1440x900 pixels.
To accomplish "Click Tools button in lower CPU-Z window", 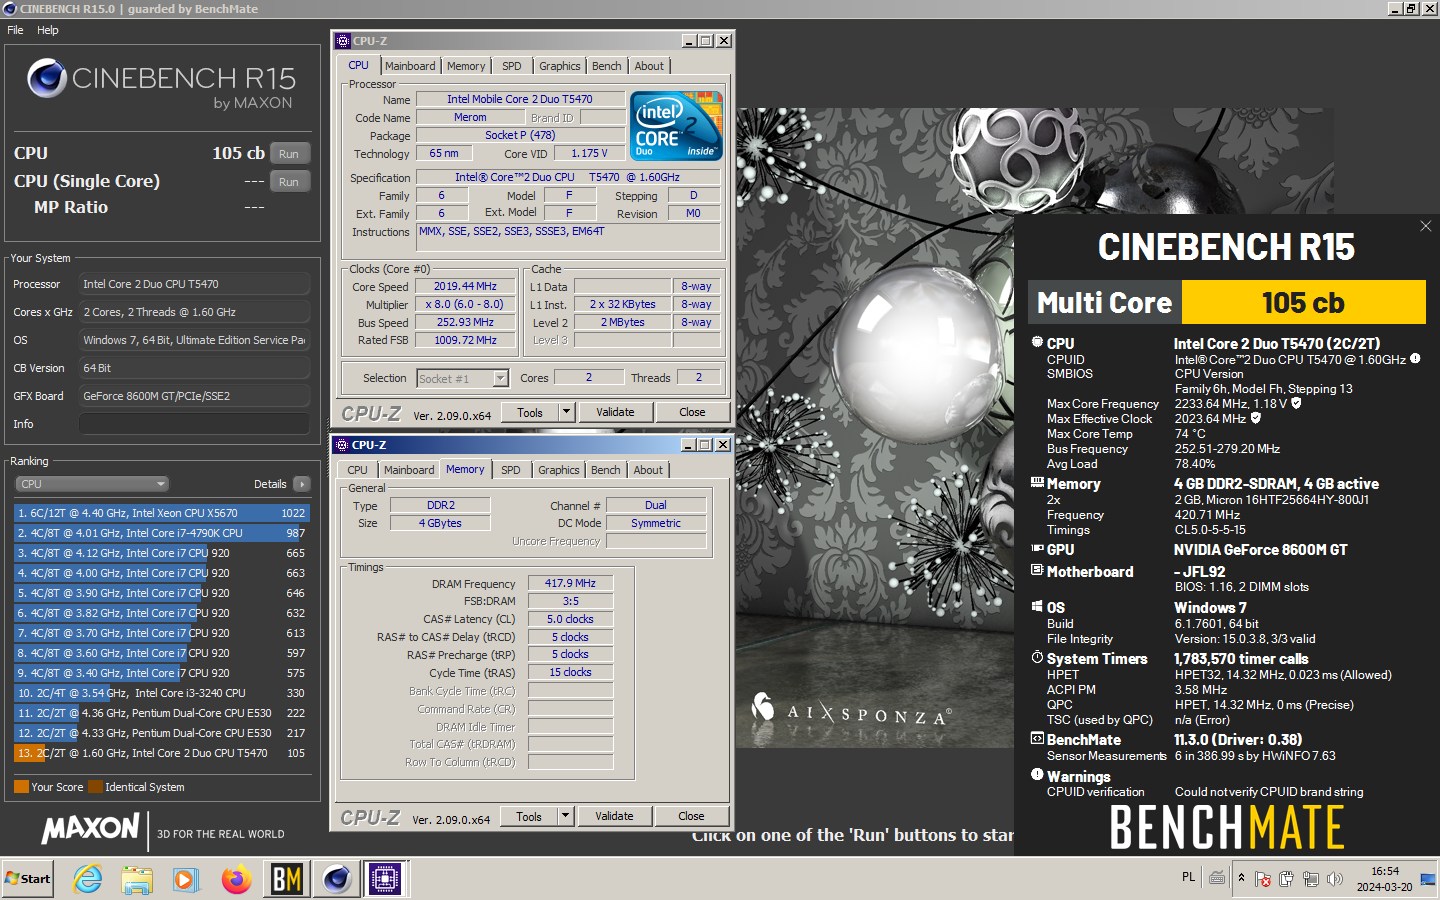I will point(529,816).
